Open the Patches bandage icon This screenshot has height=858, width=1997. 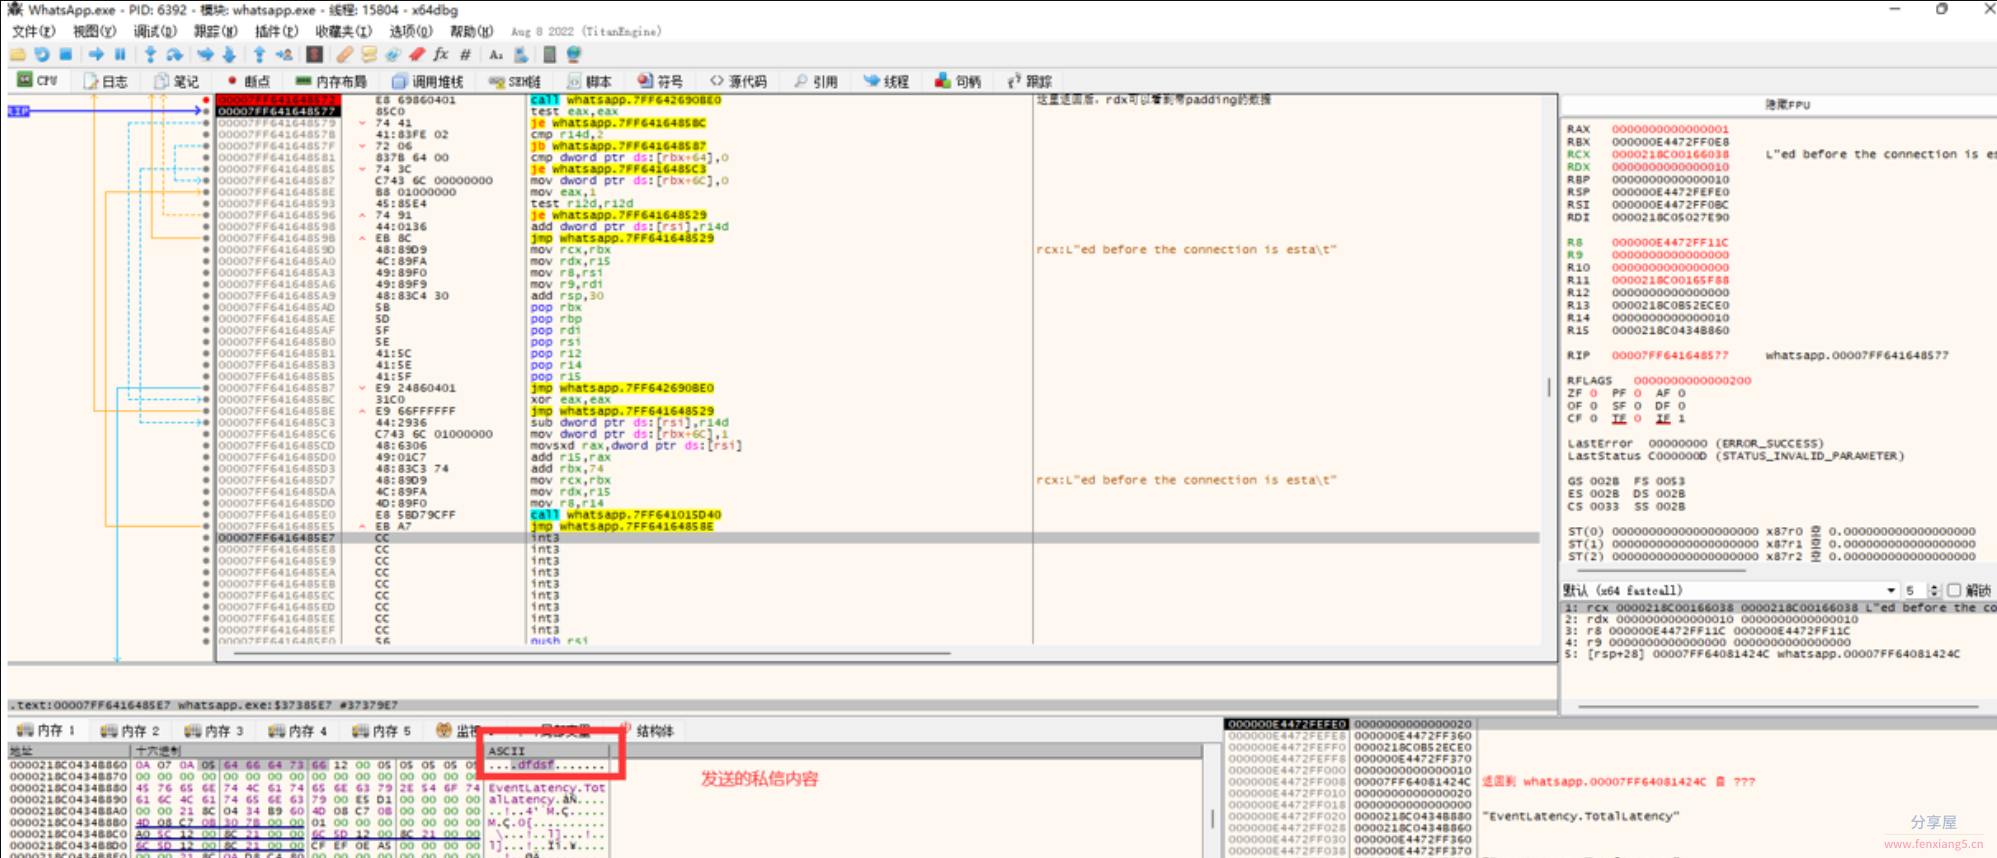[x=345, y=55]
